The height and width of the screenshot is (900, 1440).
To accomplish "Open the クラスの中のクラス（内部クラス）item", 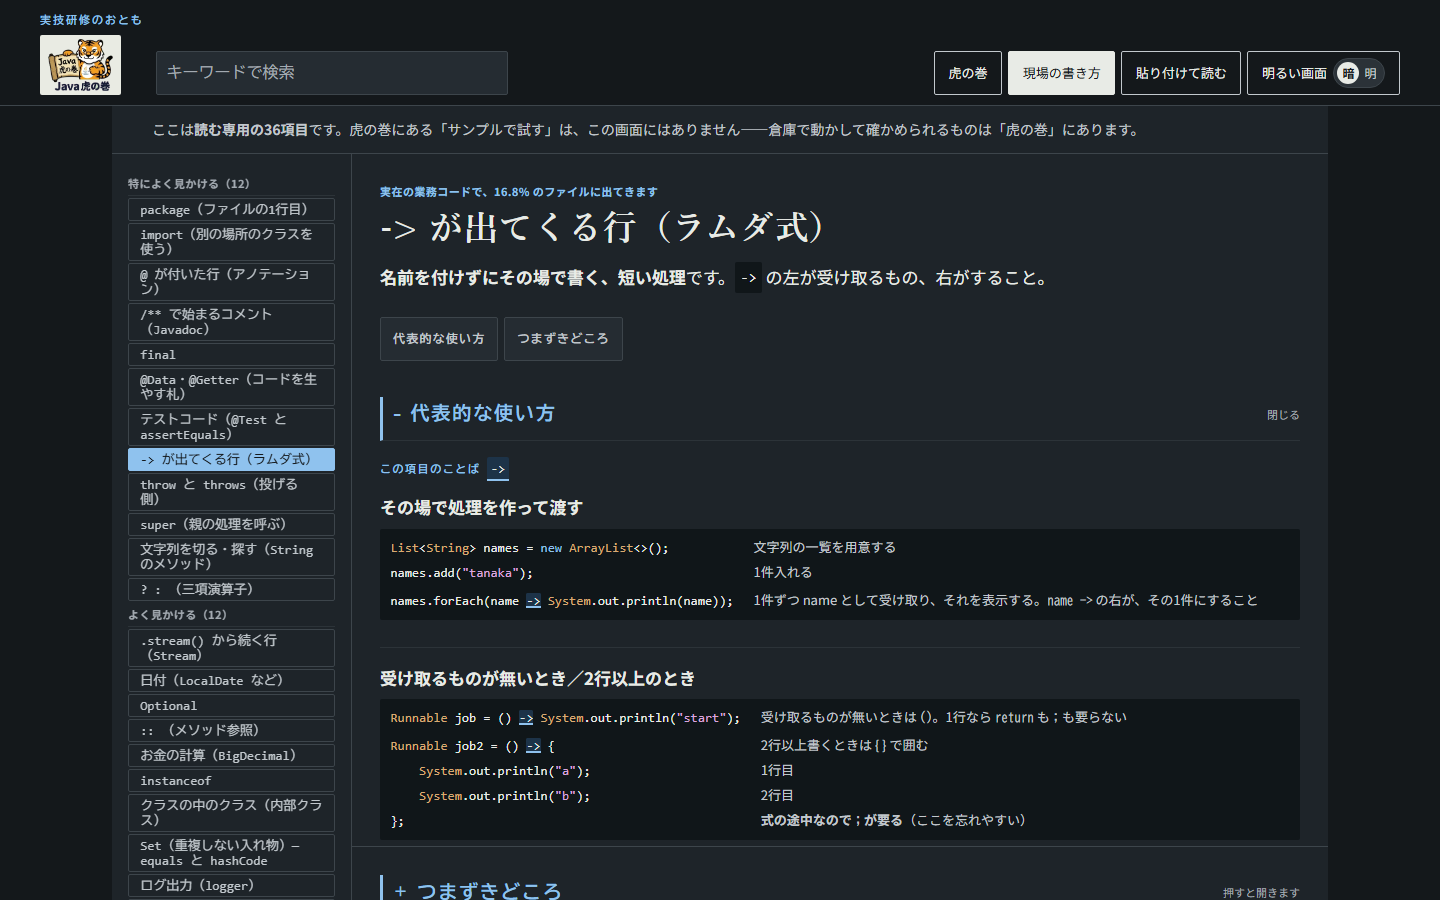I will pyautogui.click(x=231, y=813).
